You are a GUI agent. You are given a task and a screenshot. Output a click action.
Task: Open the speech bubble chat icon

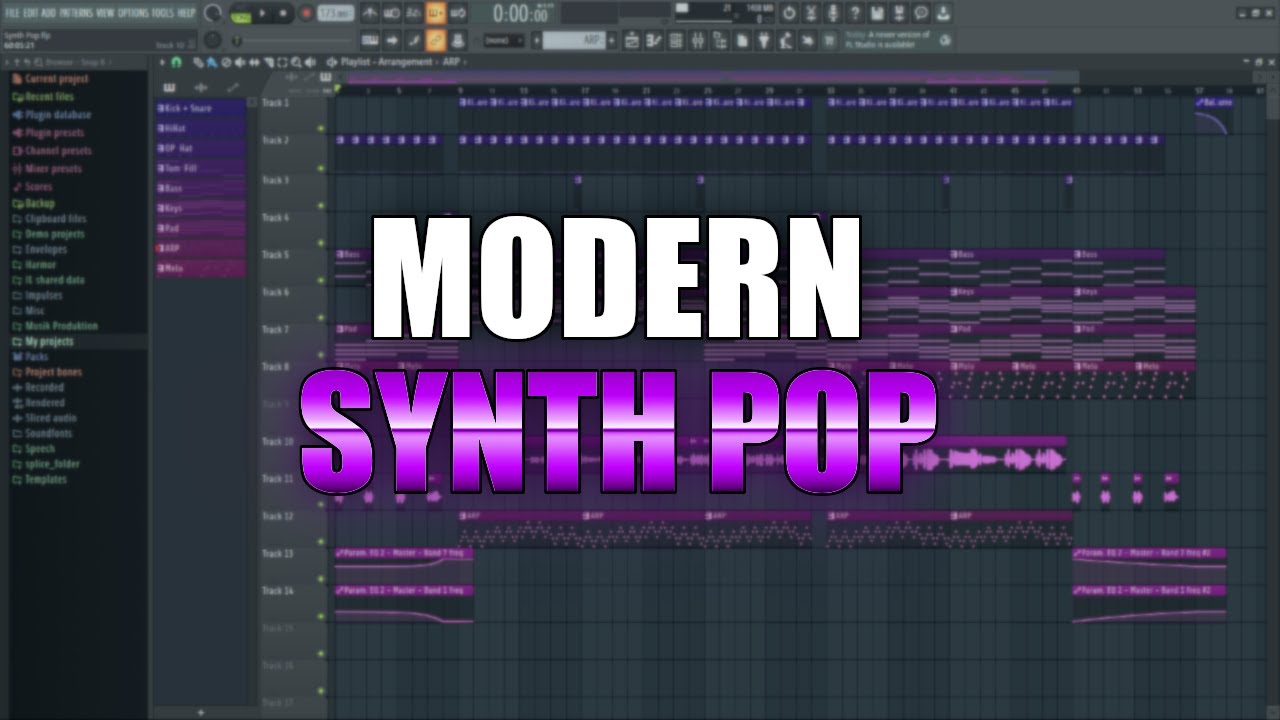point(921,13)
